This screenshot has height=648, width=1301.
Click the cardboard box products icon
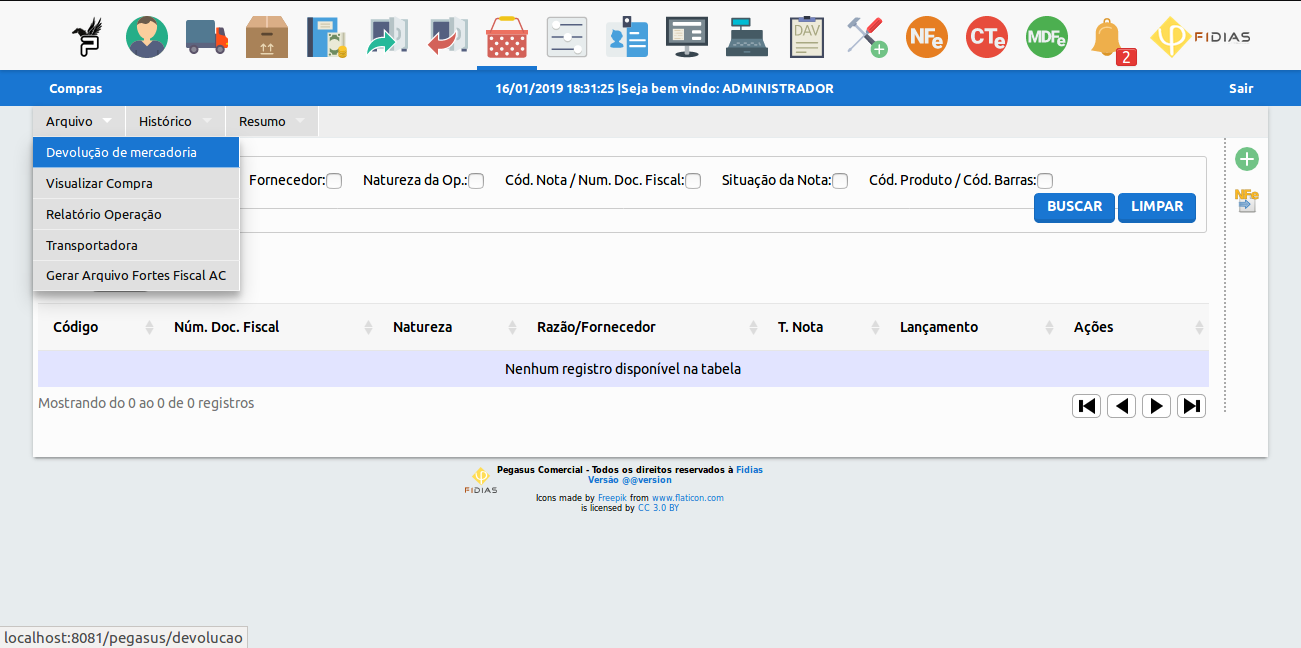[267, 37]
